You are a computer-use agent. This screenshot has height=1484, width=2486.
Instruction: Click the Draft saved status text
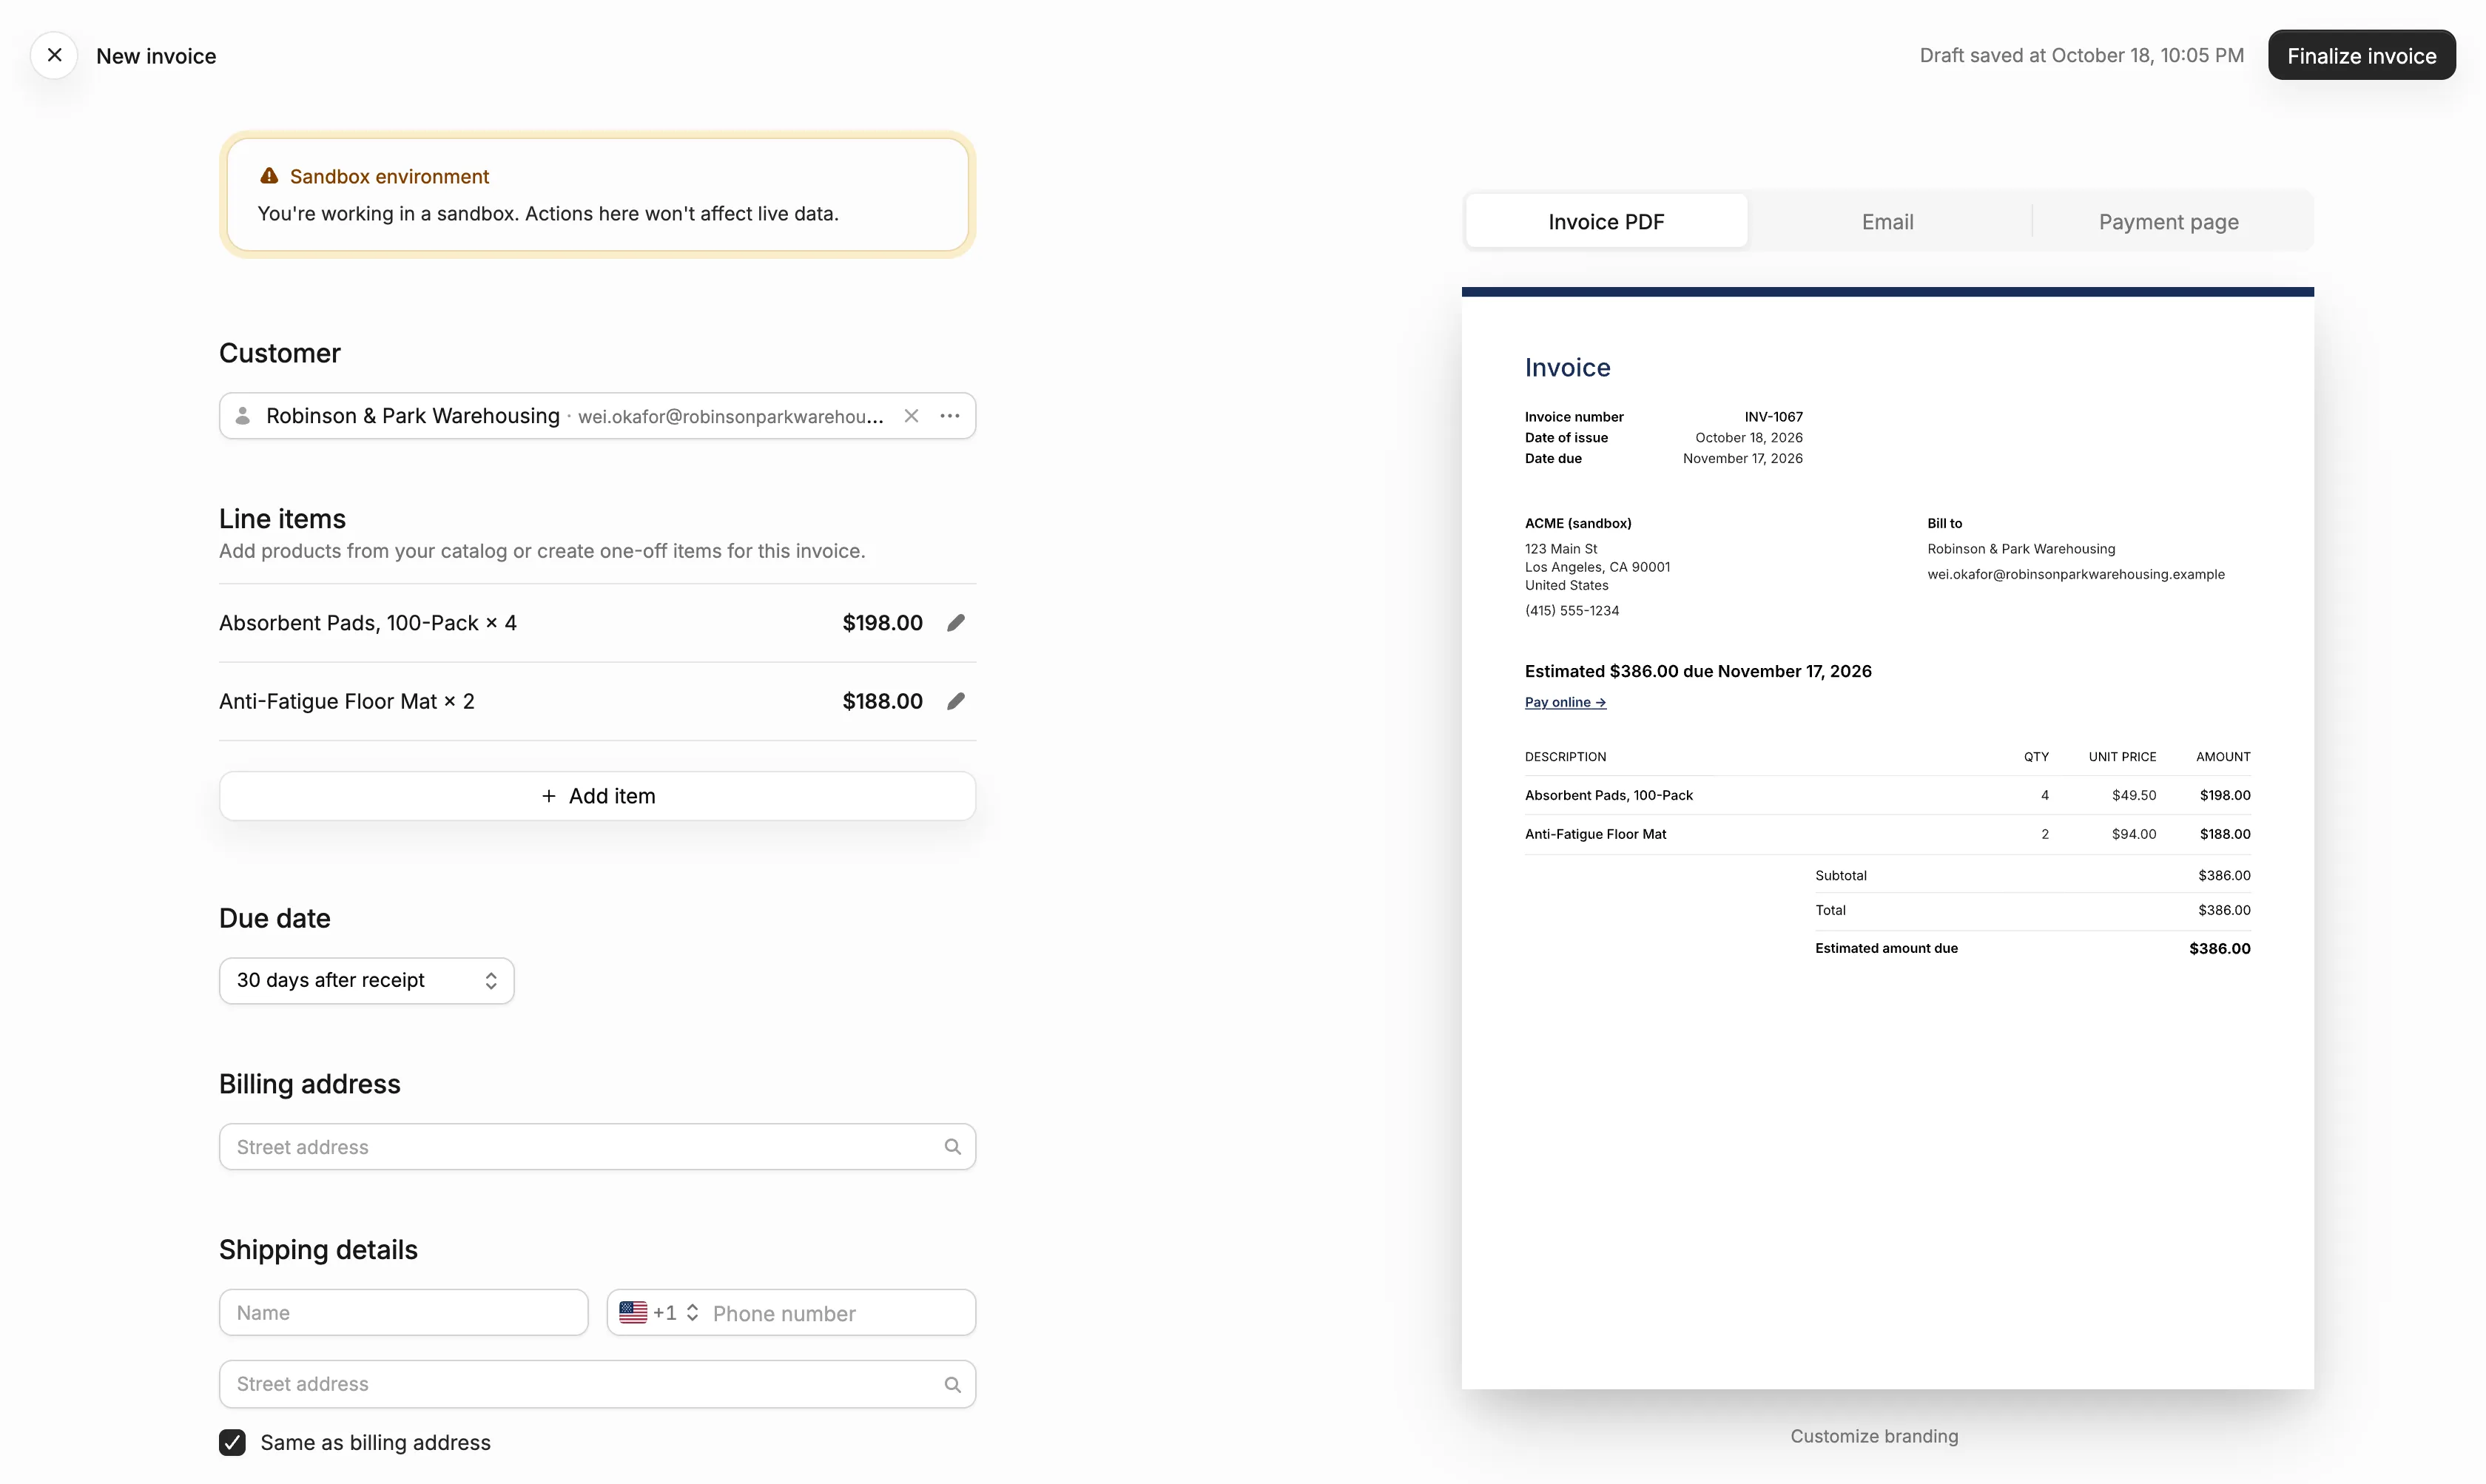(2081, 55)
